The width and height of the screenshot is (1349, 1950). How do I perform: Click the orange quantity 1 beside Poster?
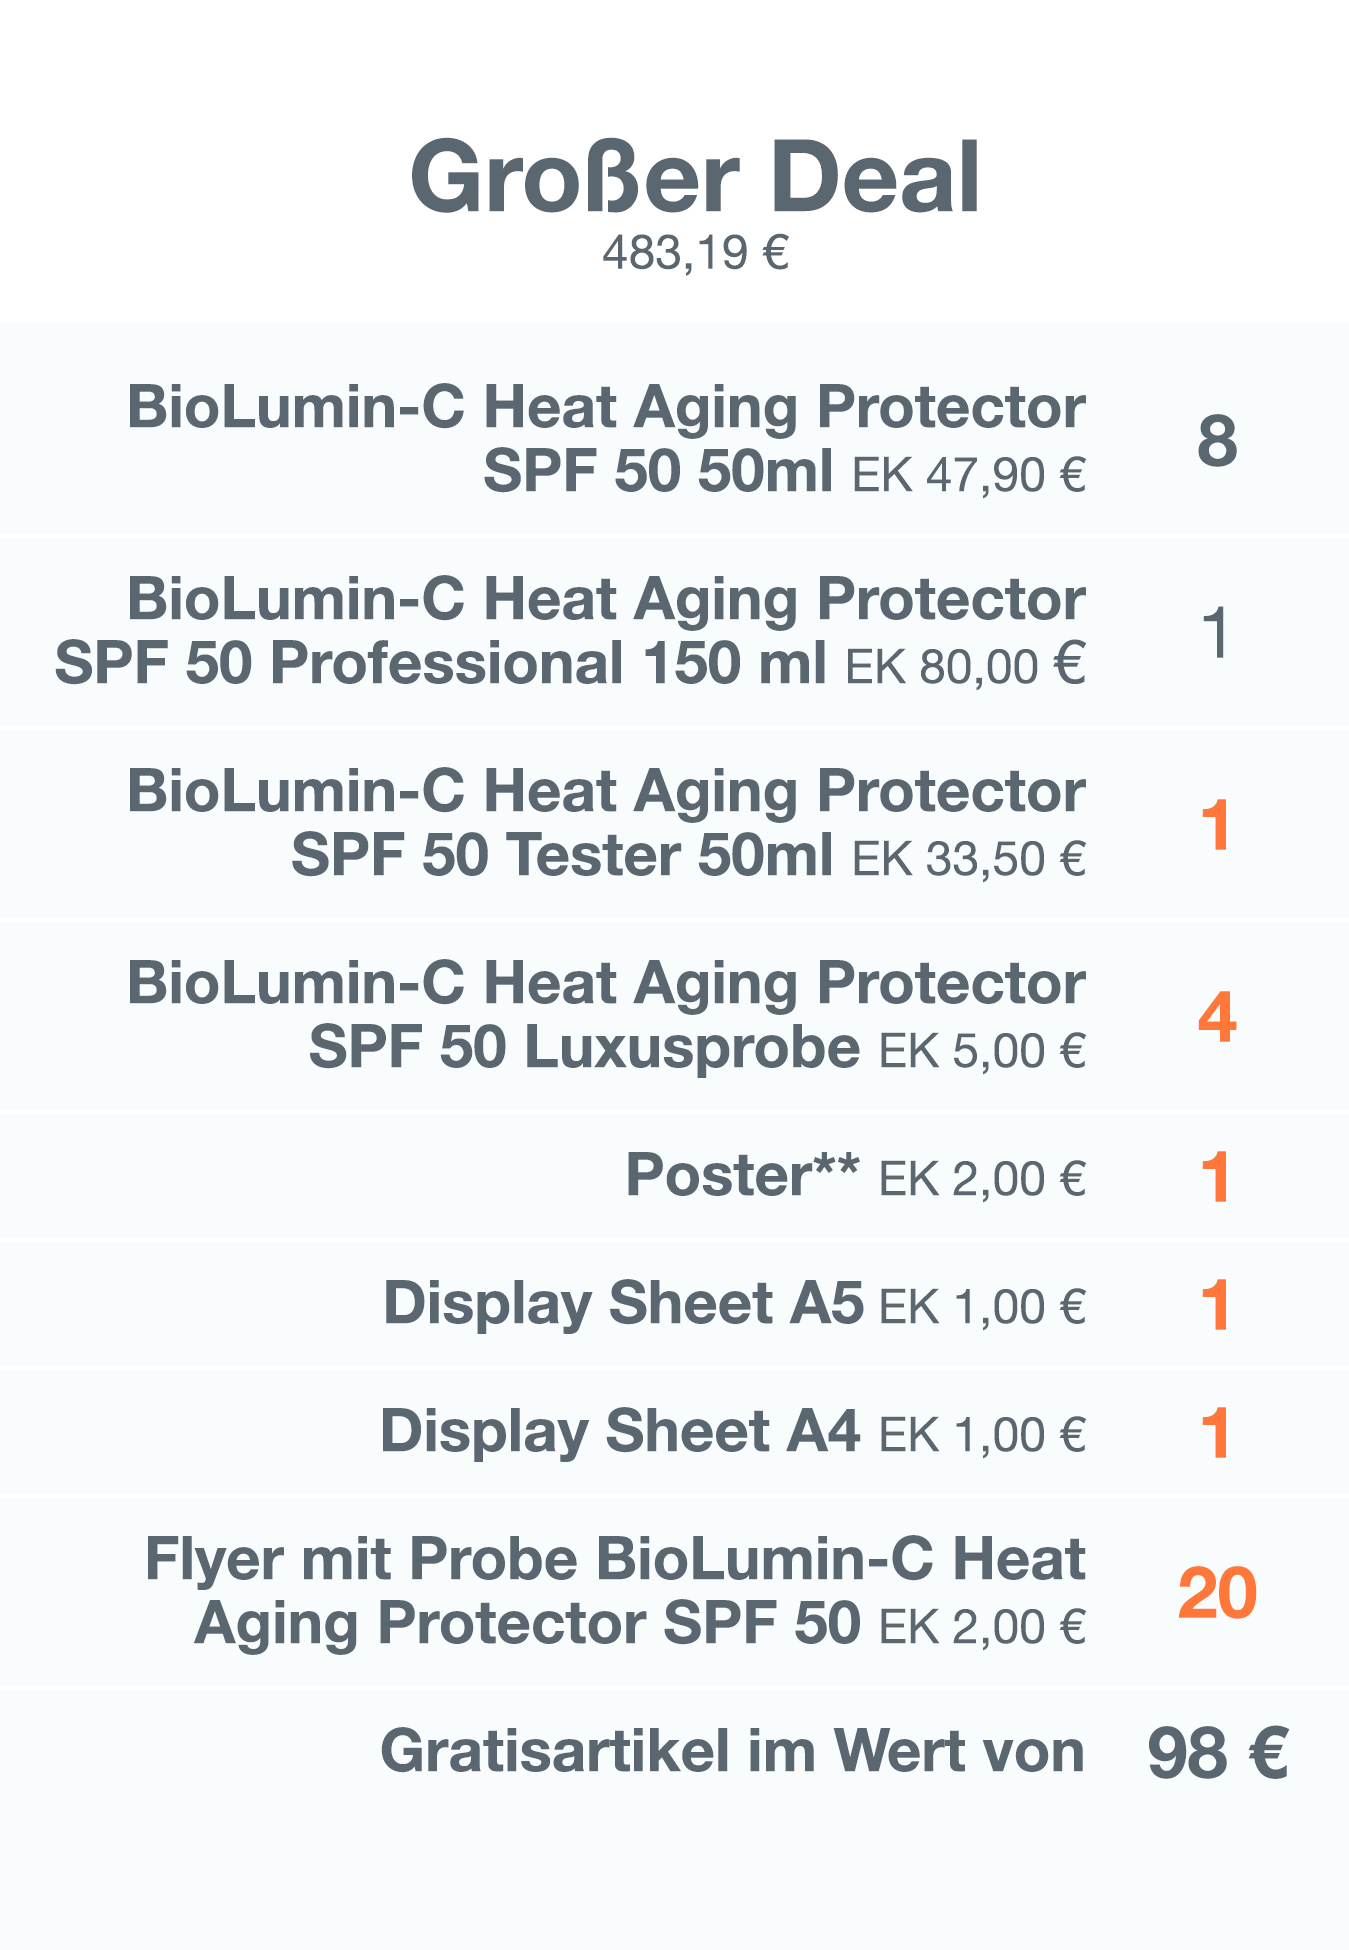tap(1216, 1177)
